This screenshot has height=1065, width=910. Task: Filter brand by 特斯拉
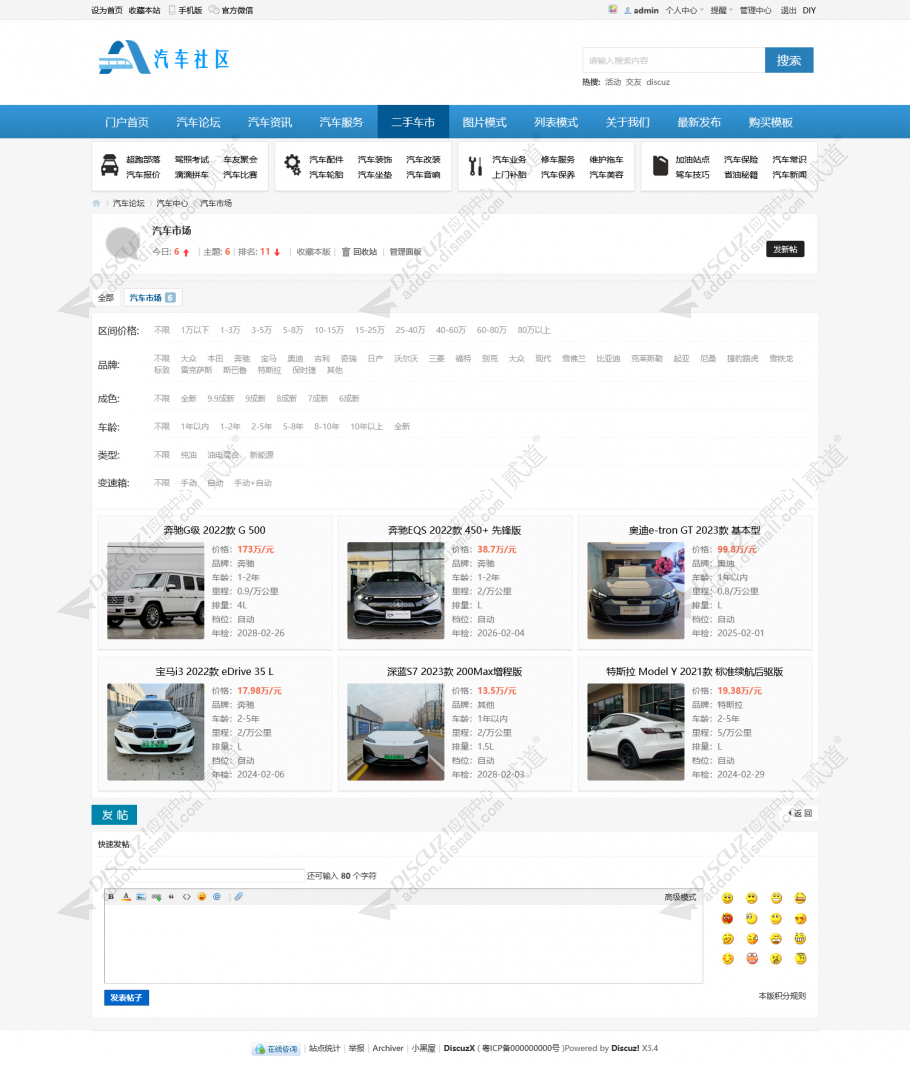click(269, 370)
